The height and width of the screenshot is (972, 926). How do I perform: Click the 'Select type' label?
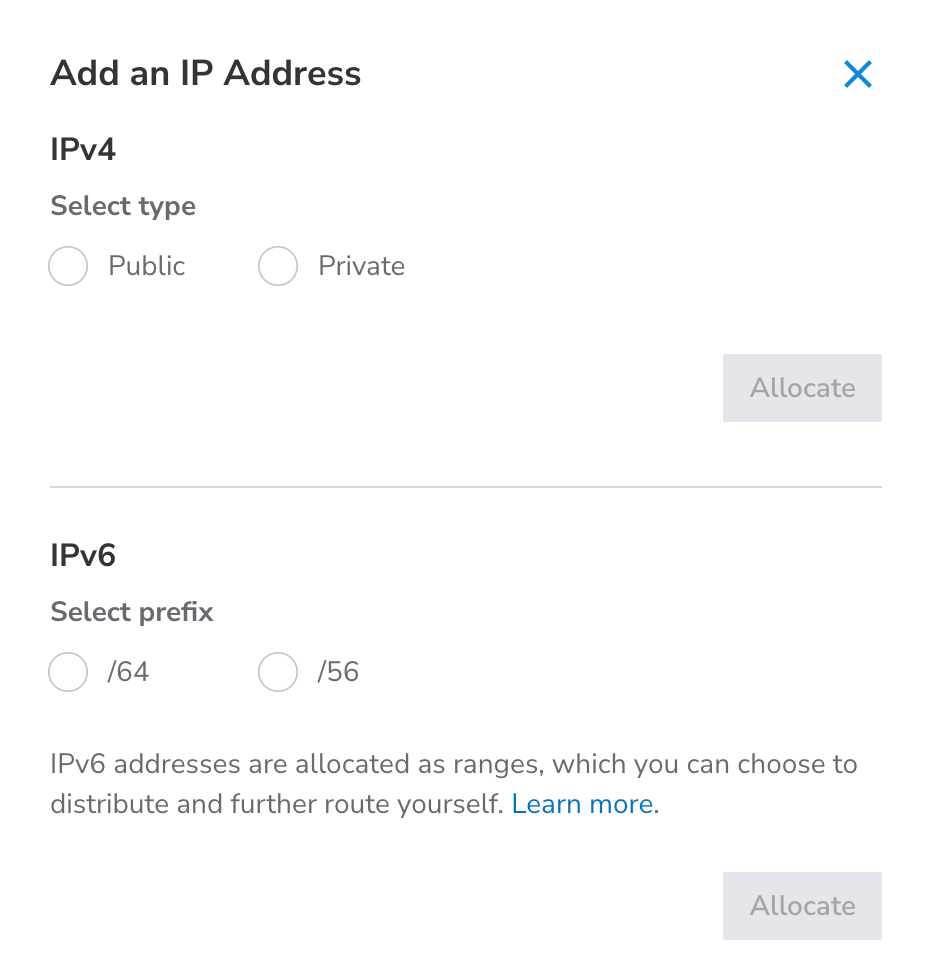click(123, 207)
